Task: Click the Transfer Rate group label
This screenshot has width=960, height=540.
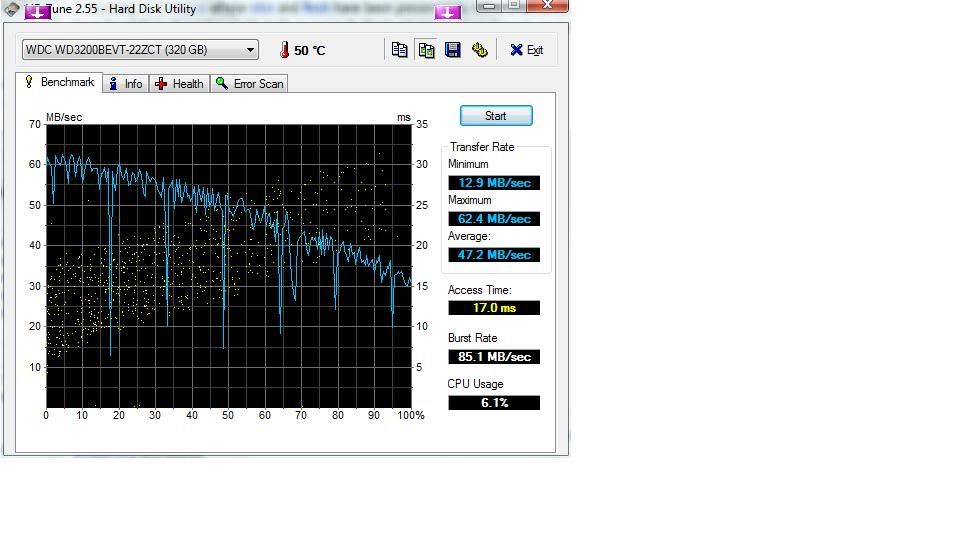Action: pyautogui.click(x=482, y=147)
